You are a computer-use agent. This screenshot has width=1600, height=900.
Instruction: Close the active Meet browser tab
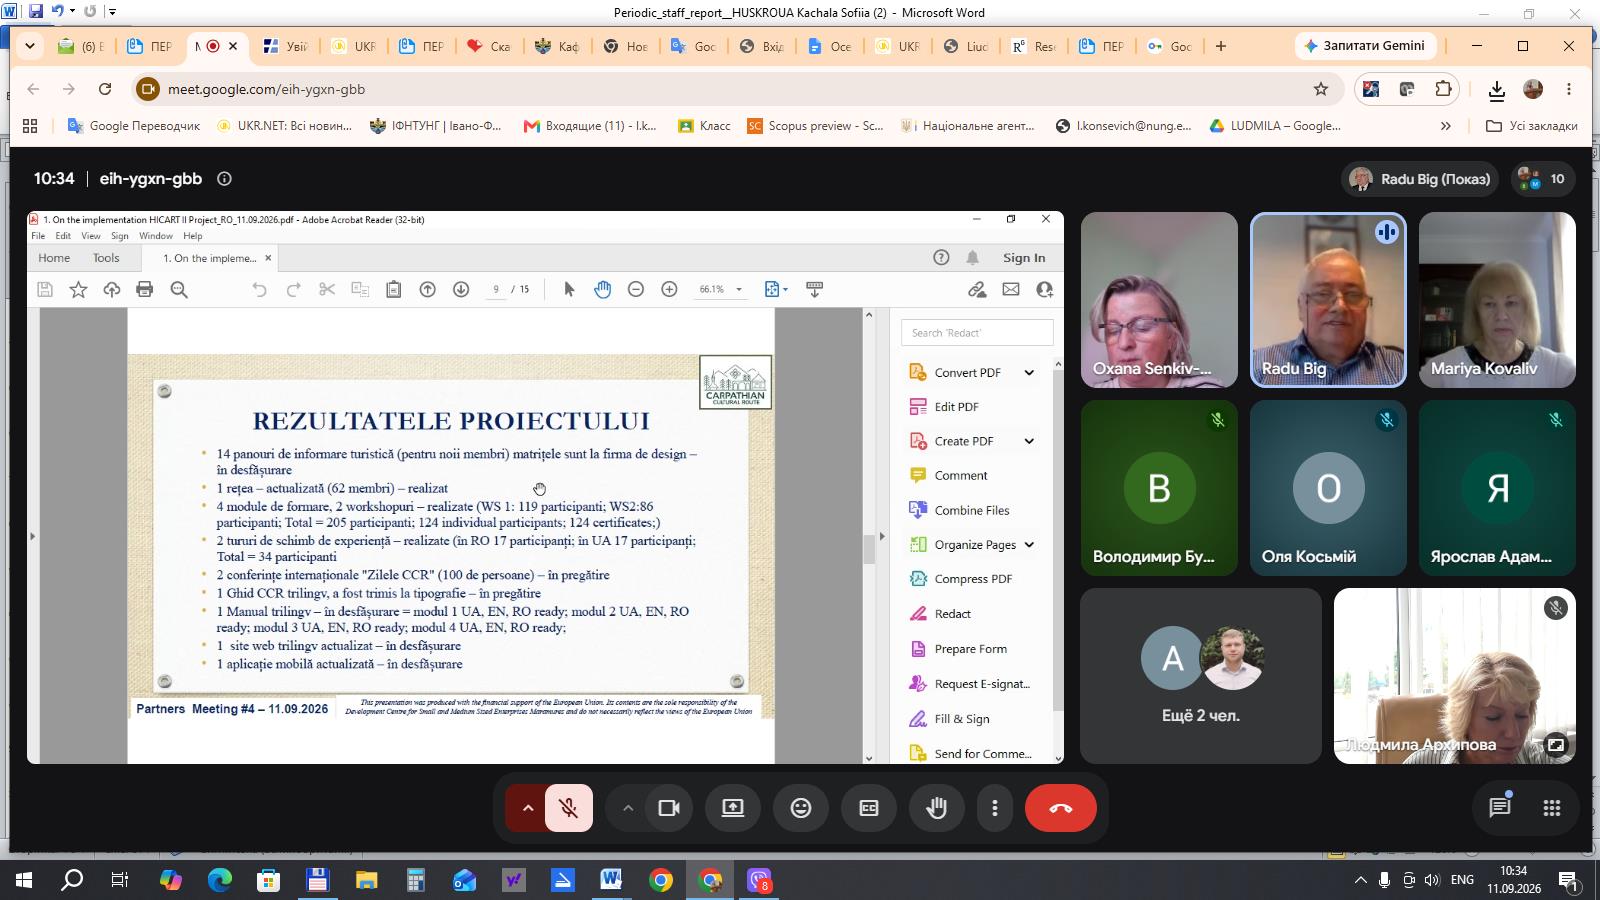coord(233,46)
